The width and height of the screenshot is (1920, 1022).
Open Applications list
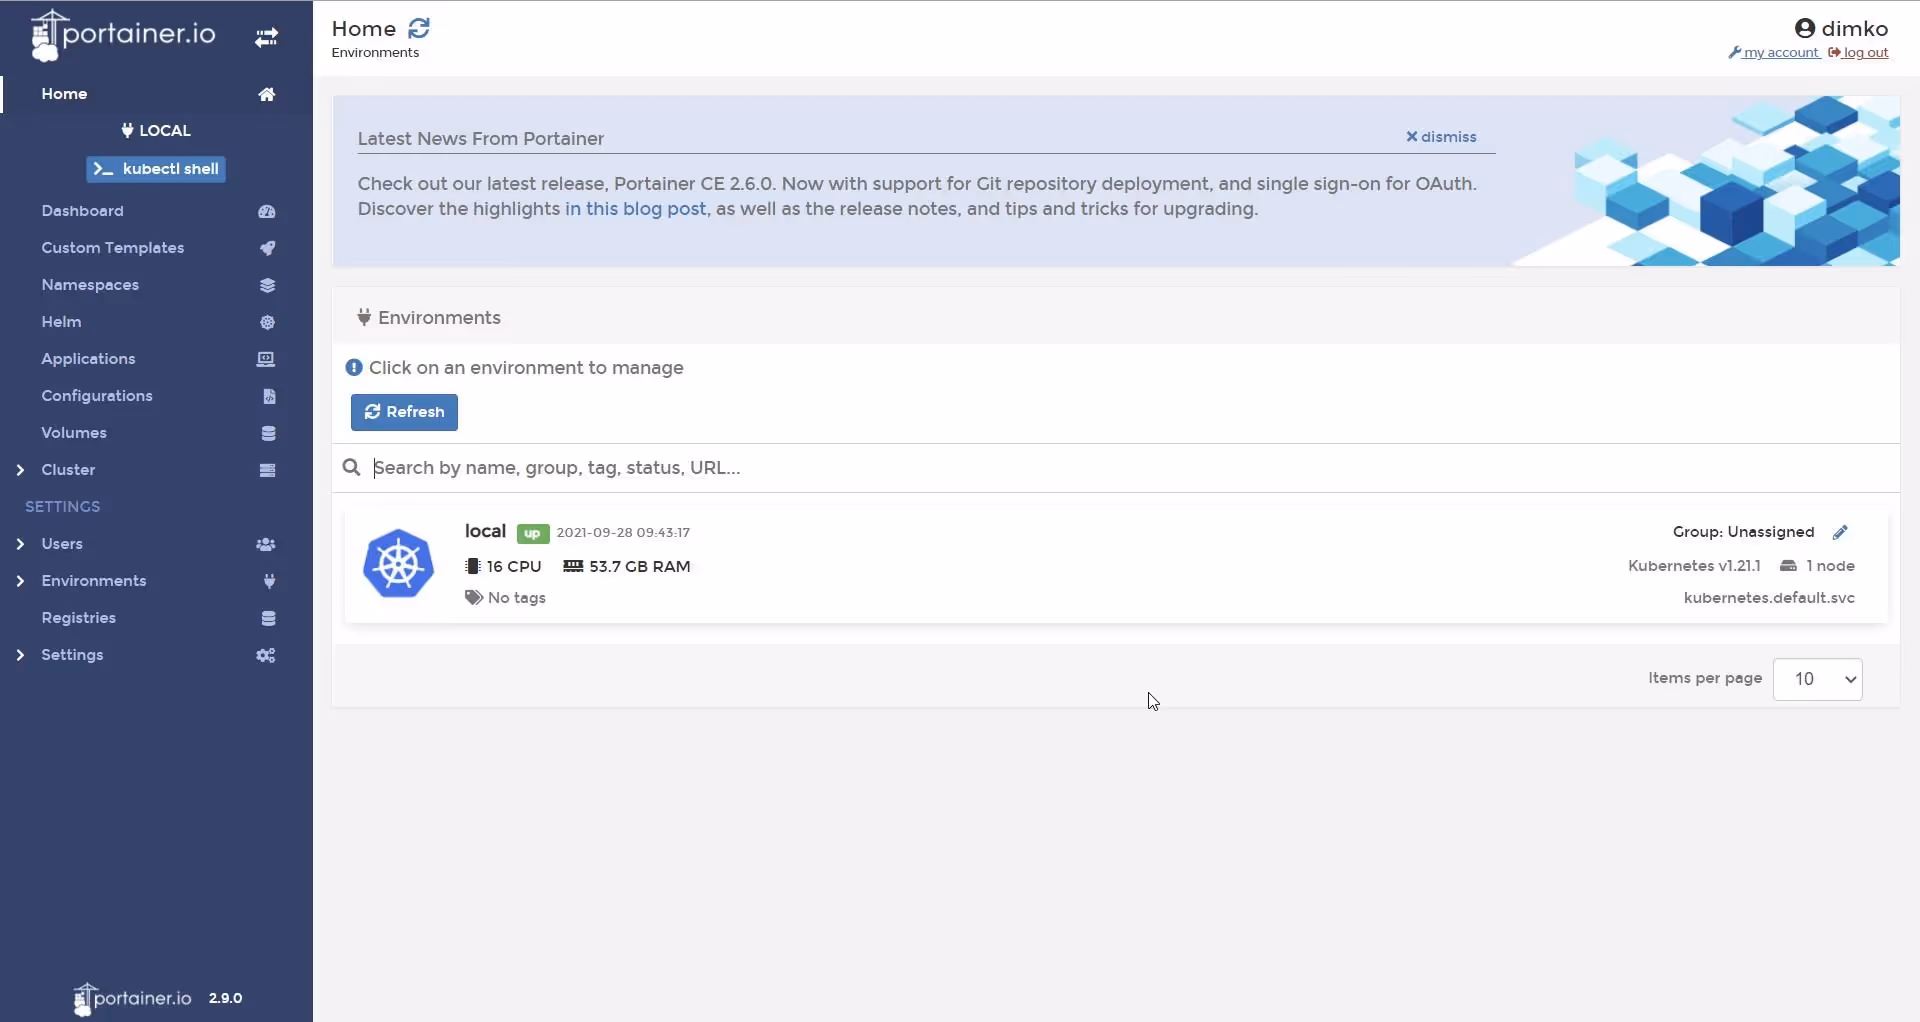coord(88,359)
